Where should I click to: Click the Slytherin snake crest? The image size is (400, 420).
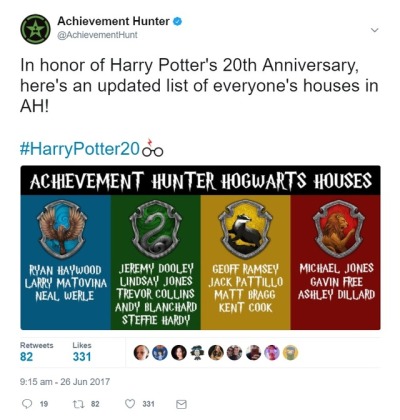pos(155,228)
